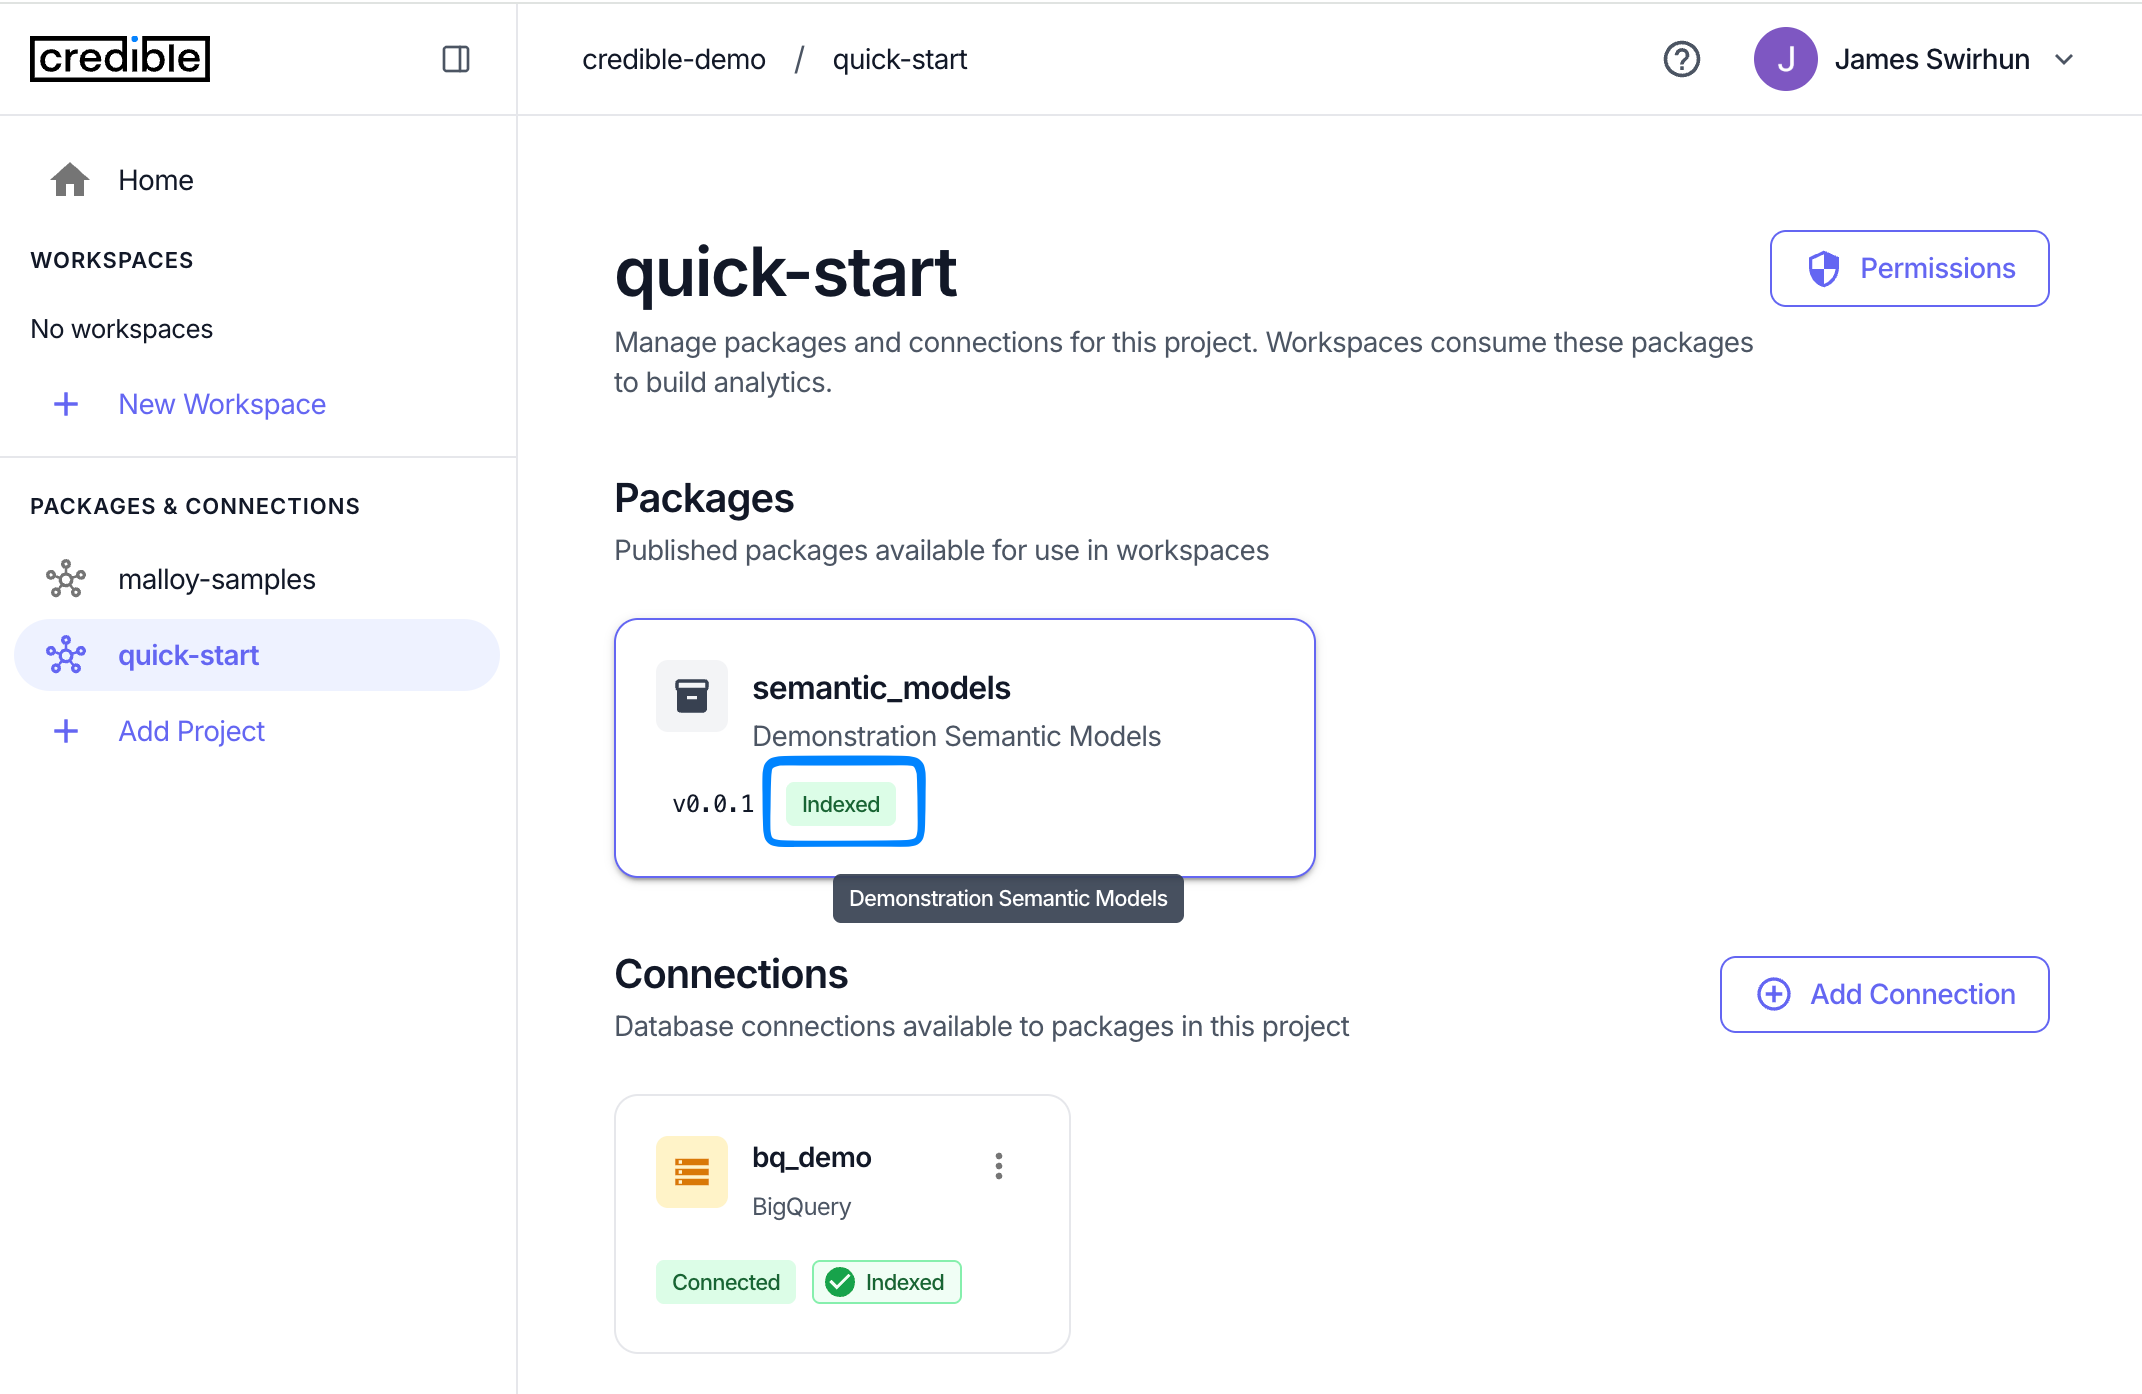Click the New Workspace link
Screen dimensions: 2142x1394
222,404
